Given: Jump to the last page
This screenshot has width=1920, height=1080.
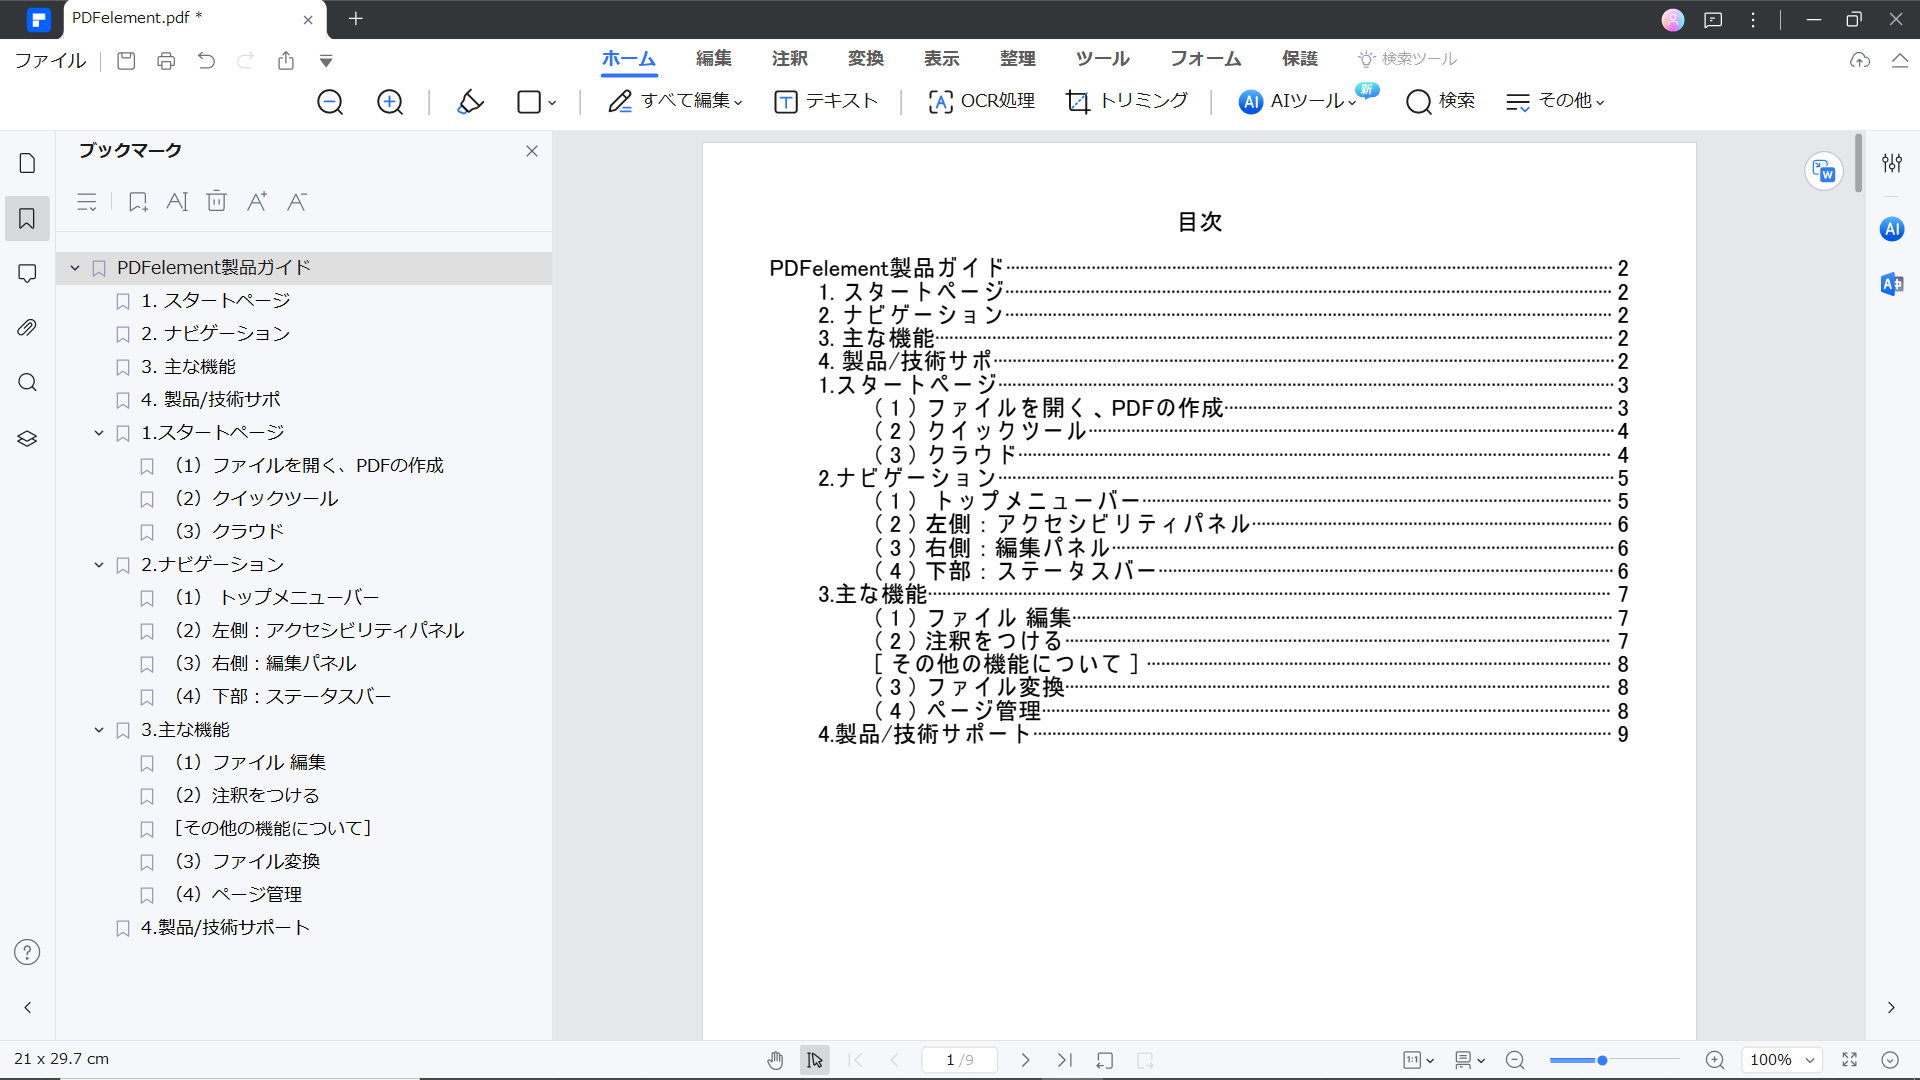Looking at the screenshot, I should tap(1065, 1060).
